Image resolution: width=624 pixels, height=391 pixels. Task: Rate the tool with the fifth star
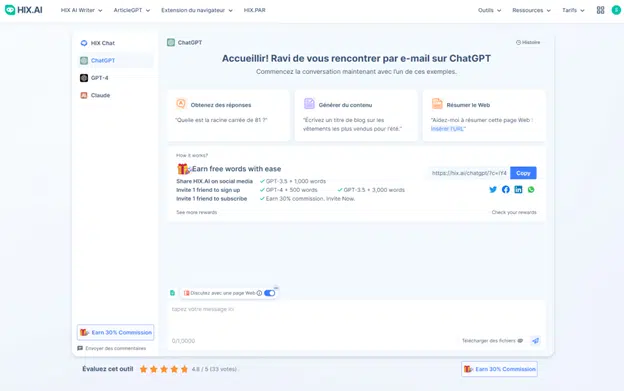click(x=184, y=369)
